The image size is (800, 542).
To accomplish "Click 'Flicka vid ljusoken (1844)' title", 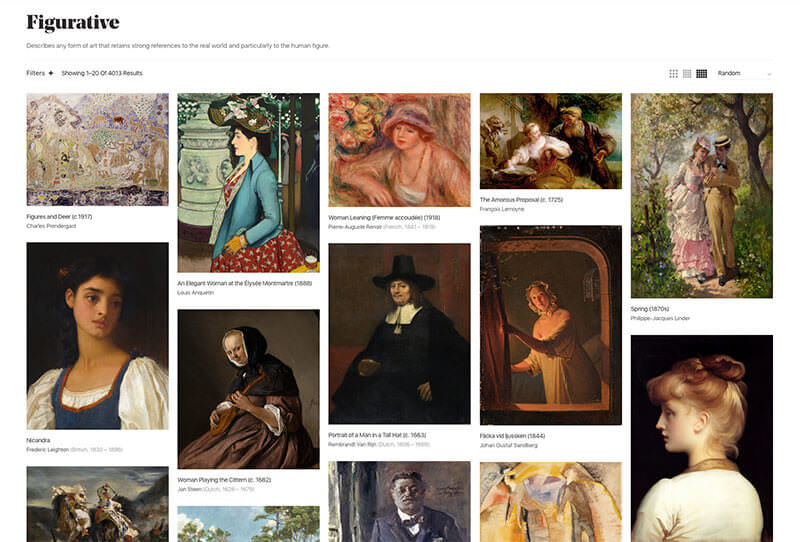I will pyautogui.click(x=512, y=436).
